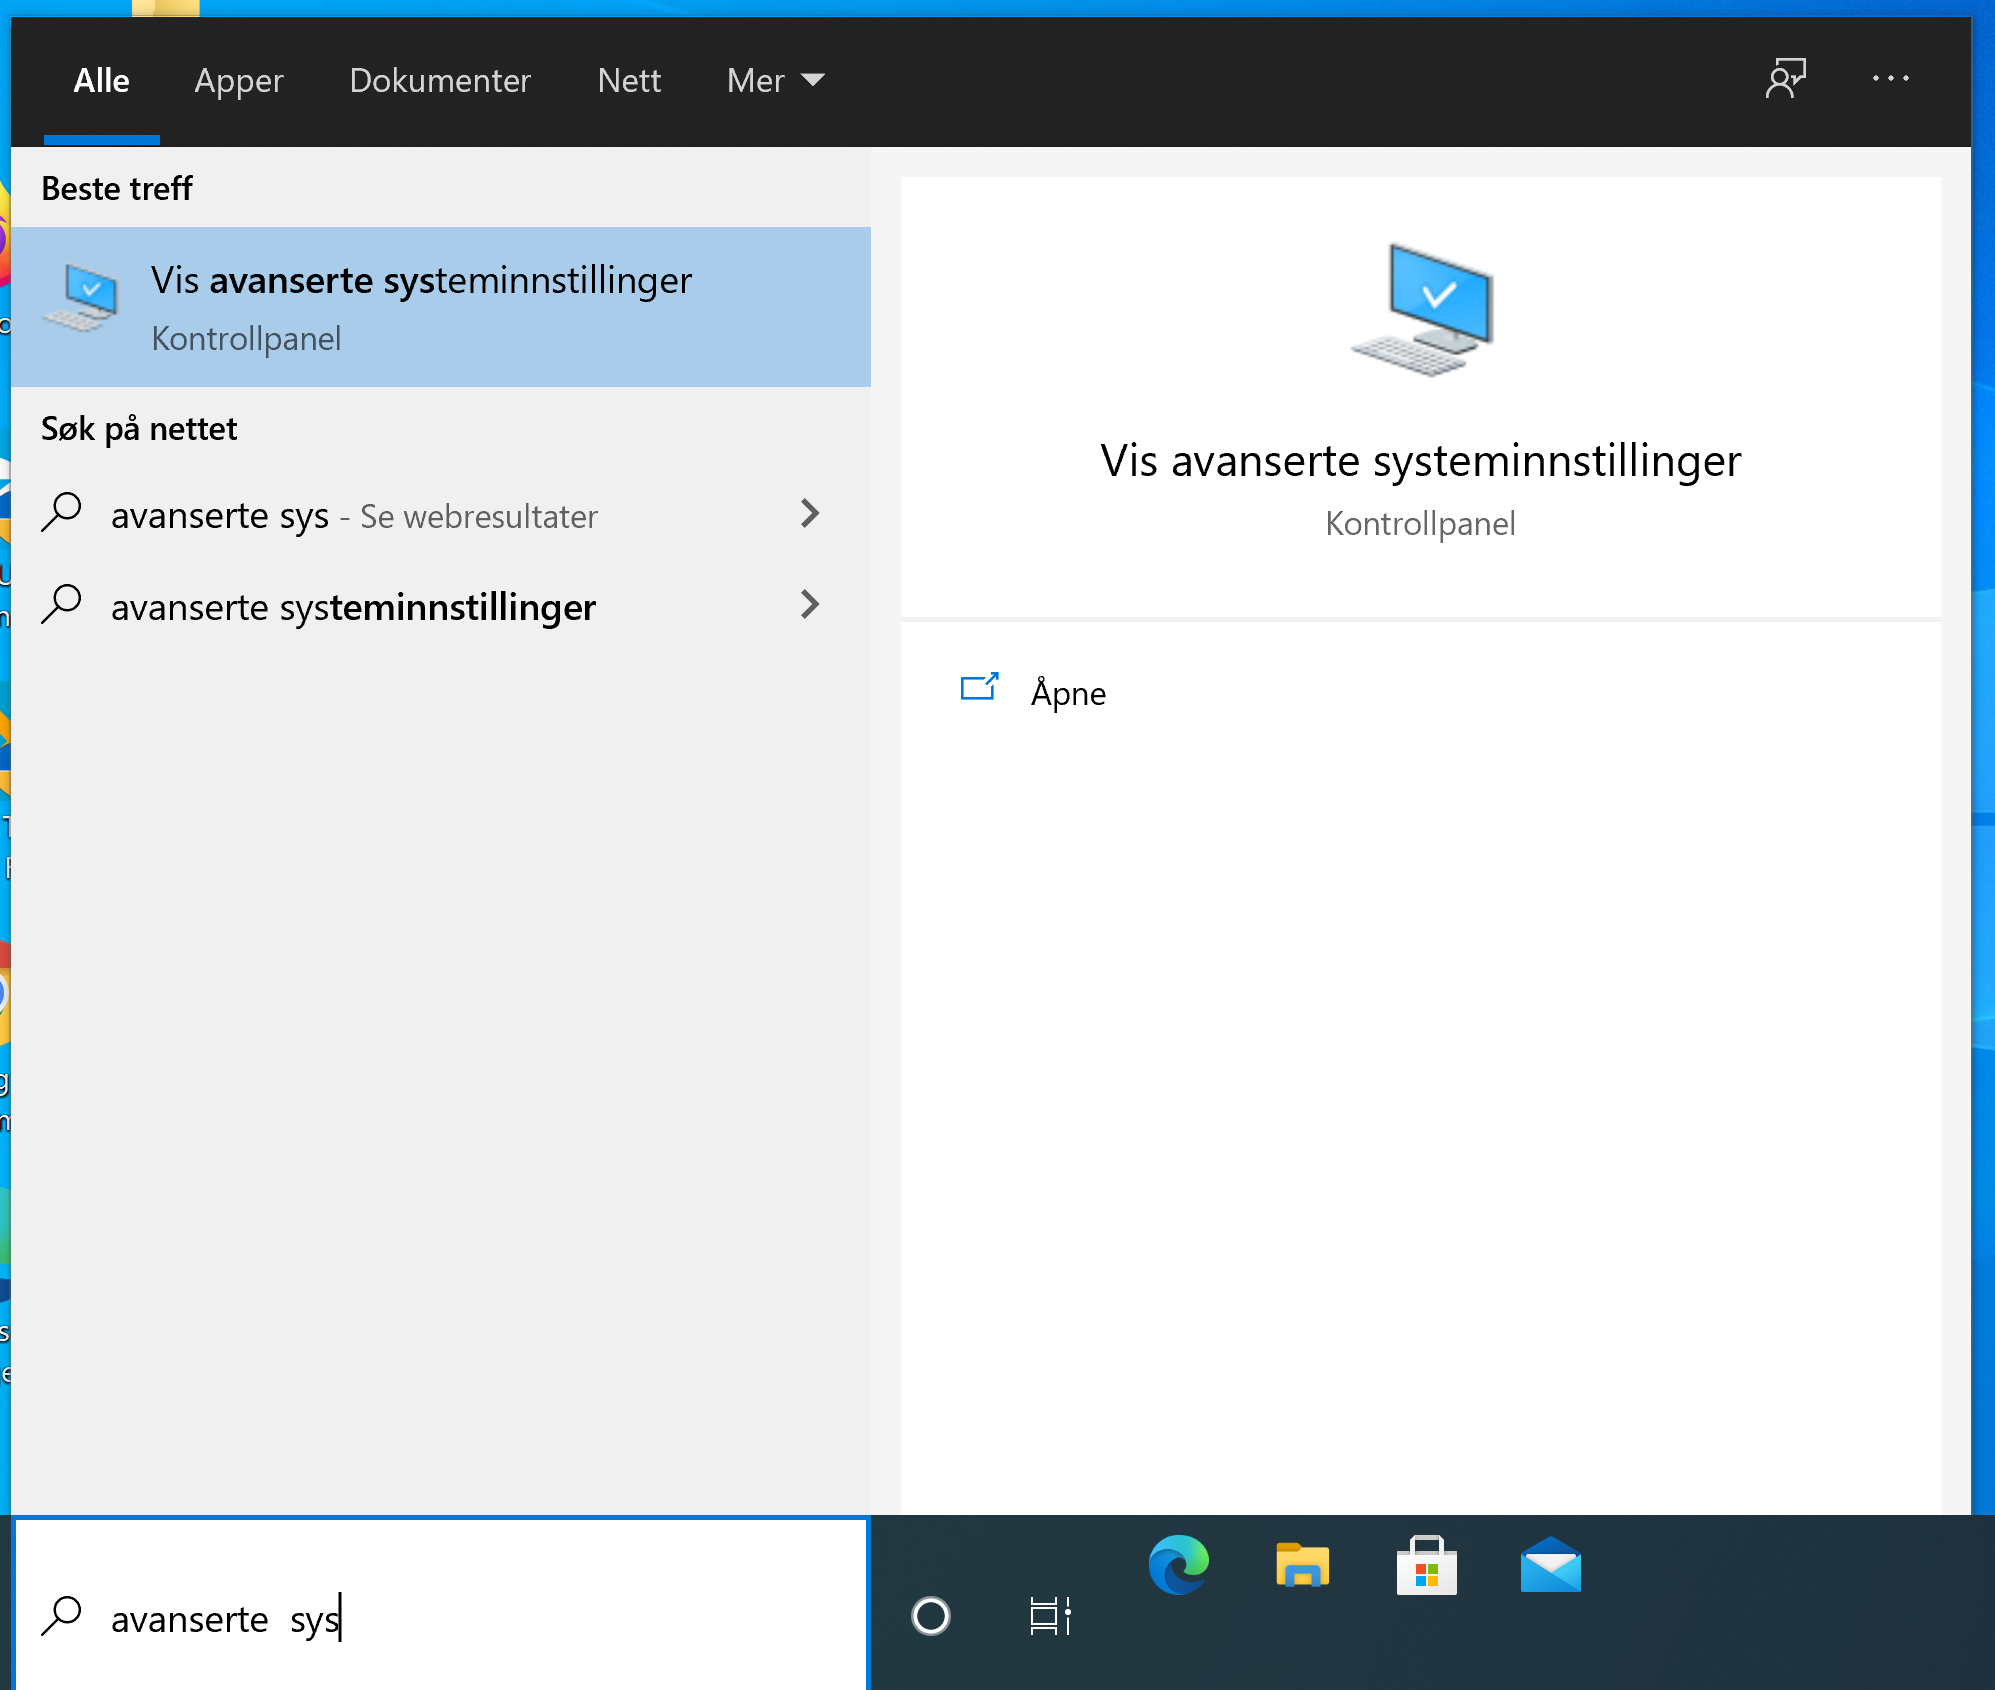
Task: Click the feedback icon in the search panel
Action: (x=1787, y=79)
